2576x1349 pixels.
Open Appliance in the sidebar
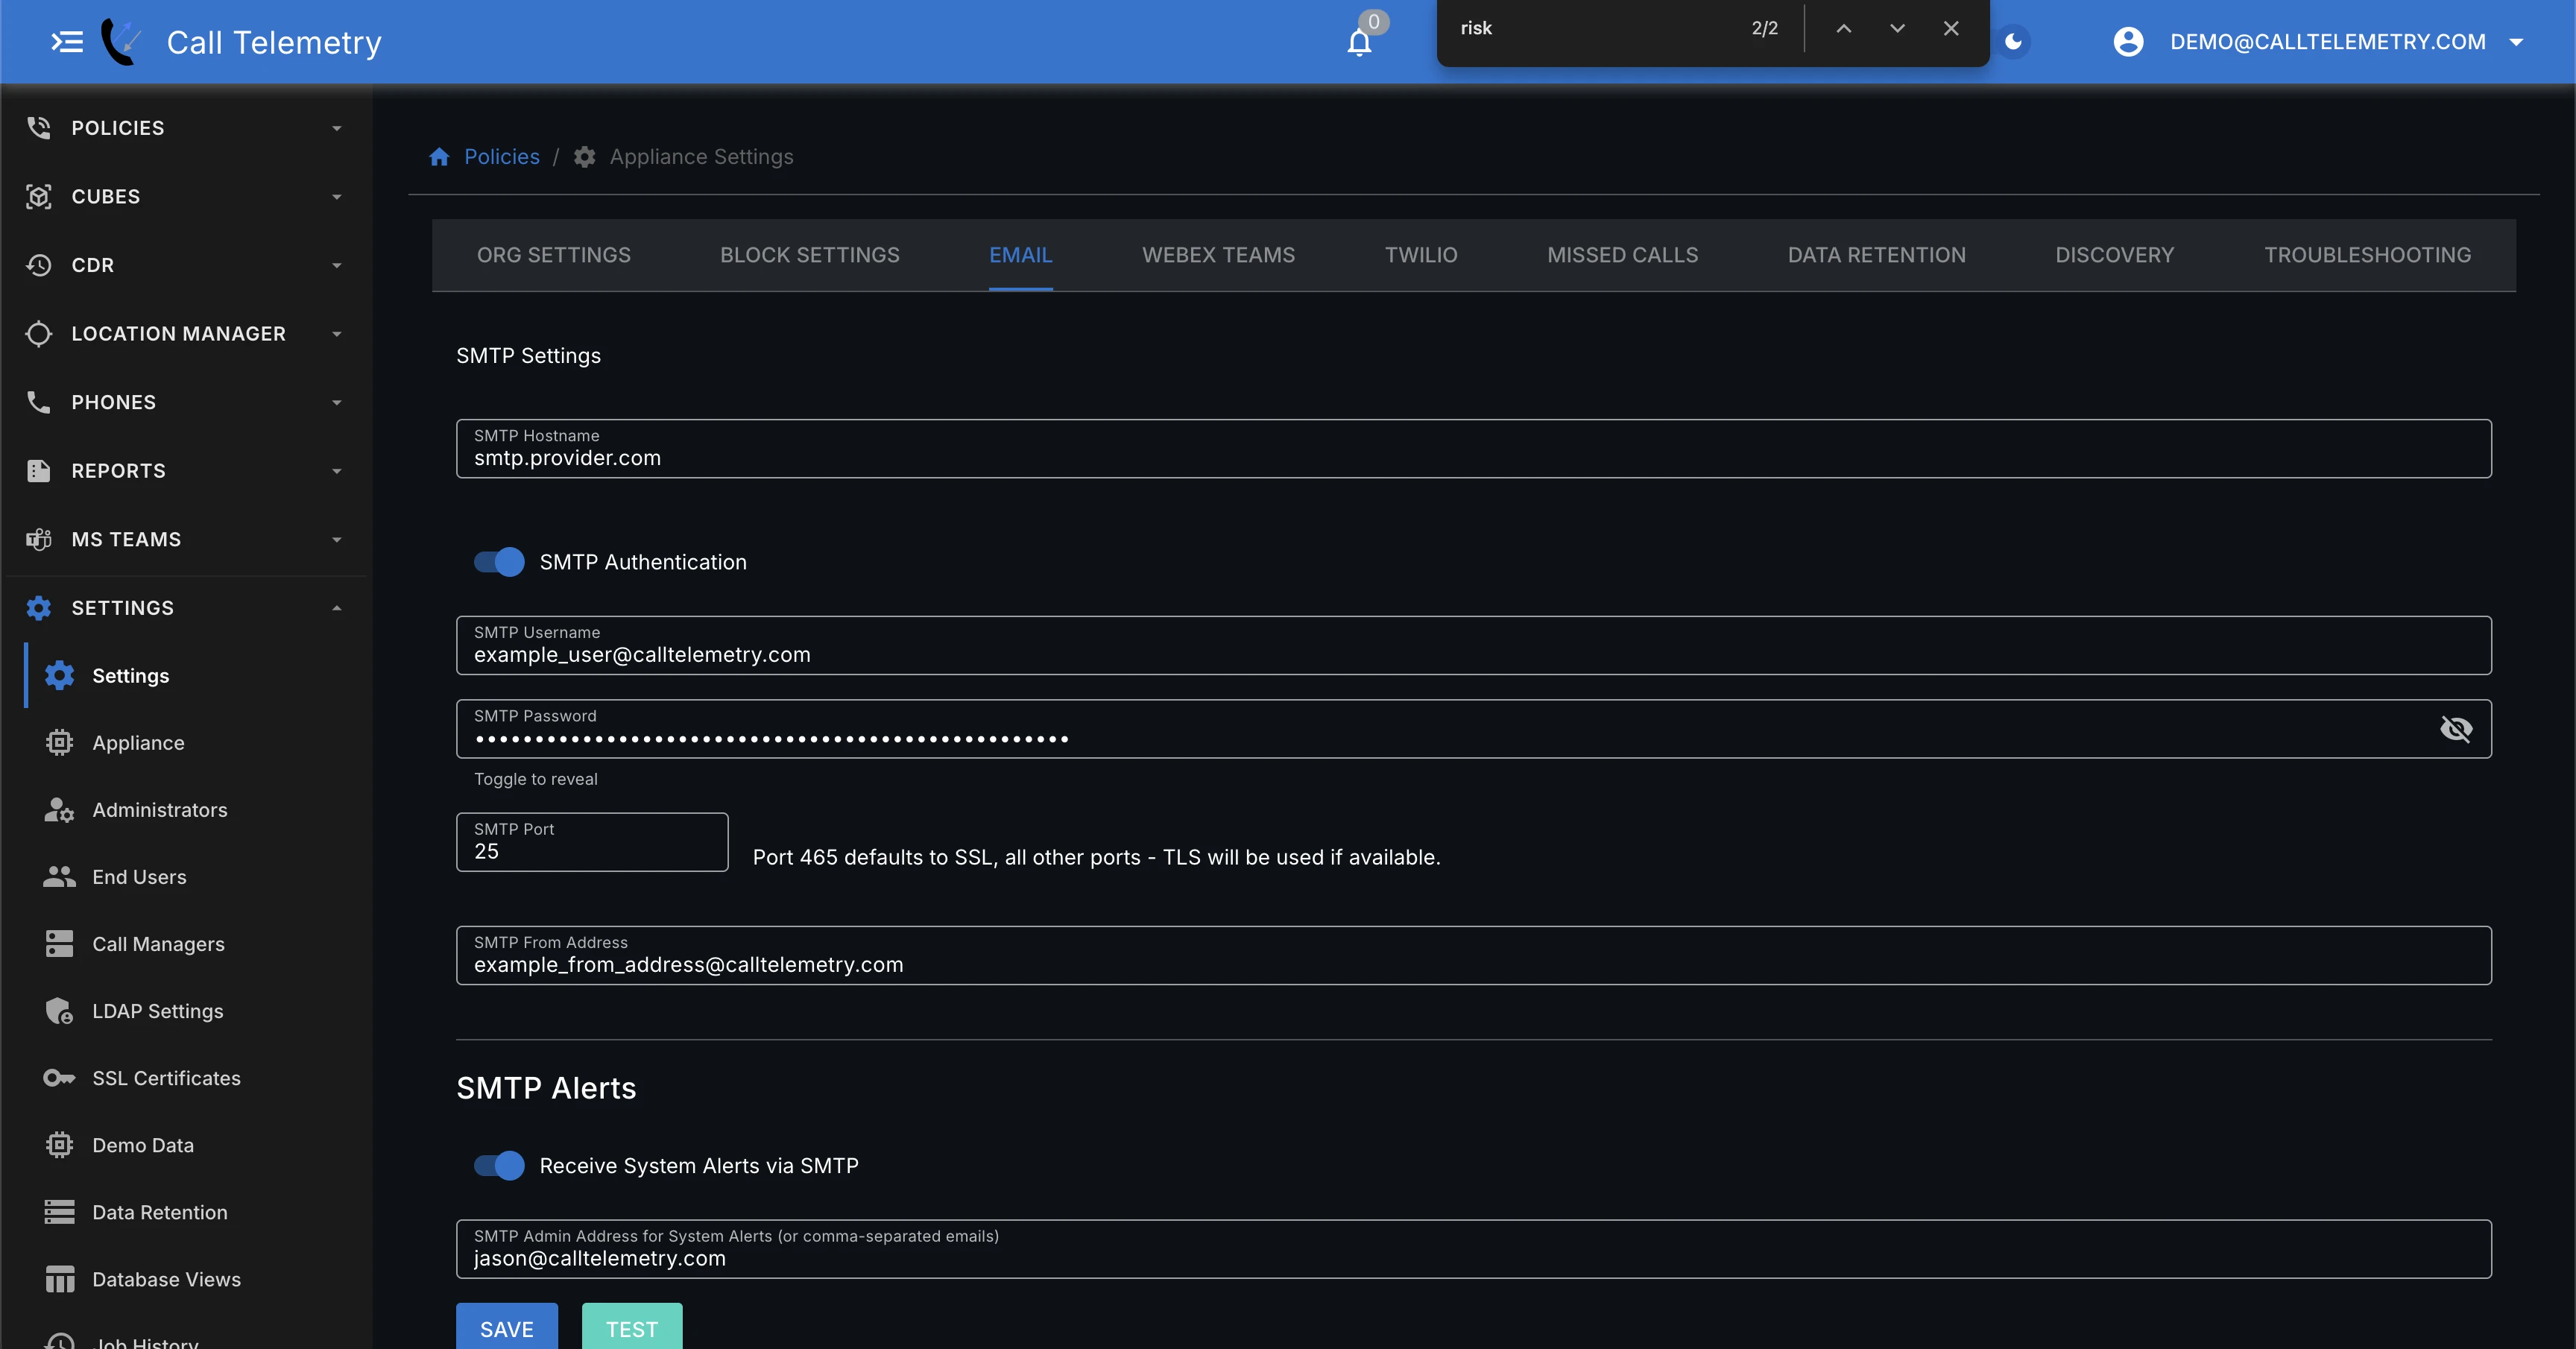(196, 743)
